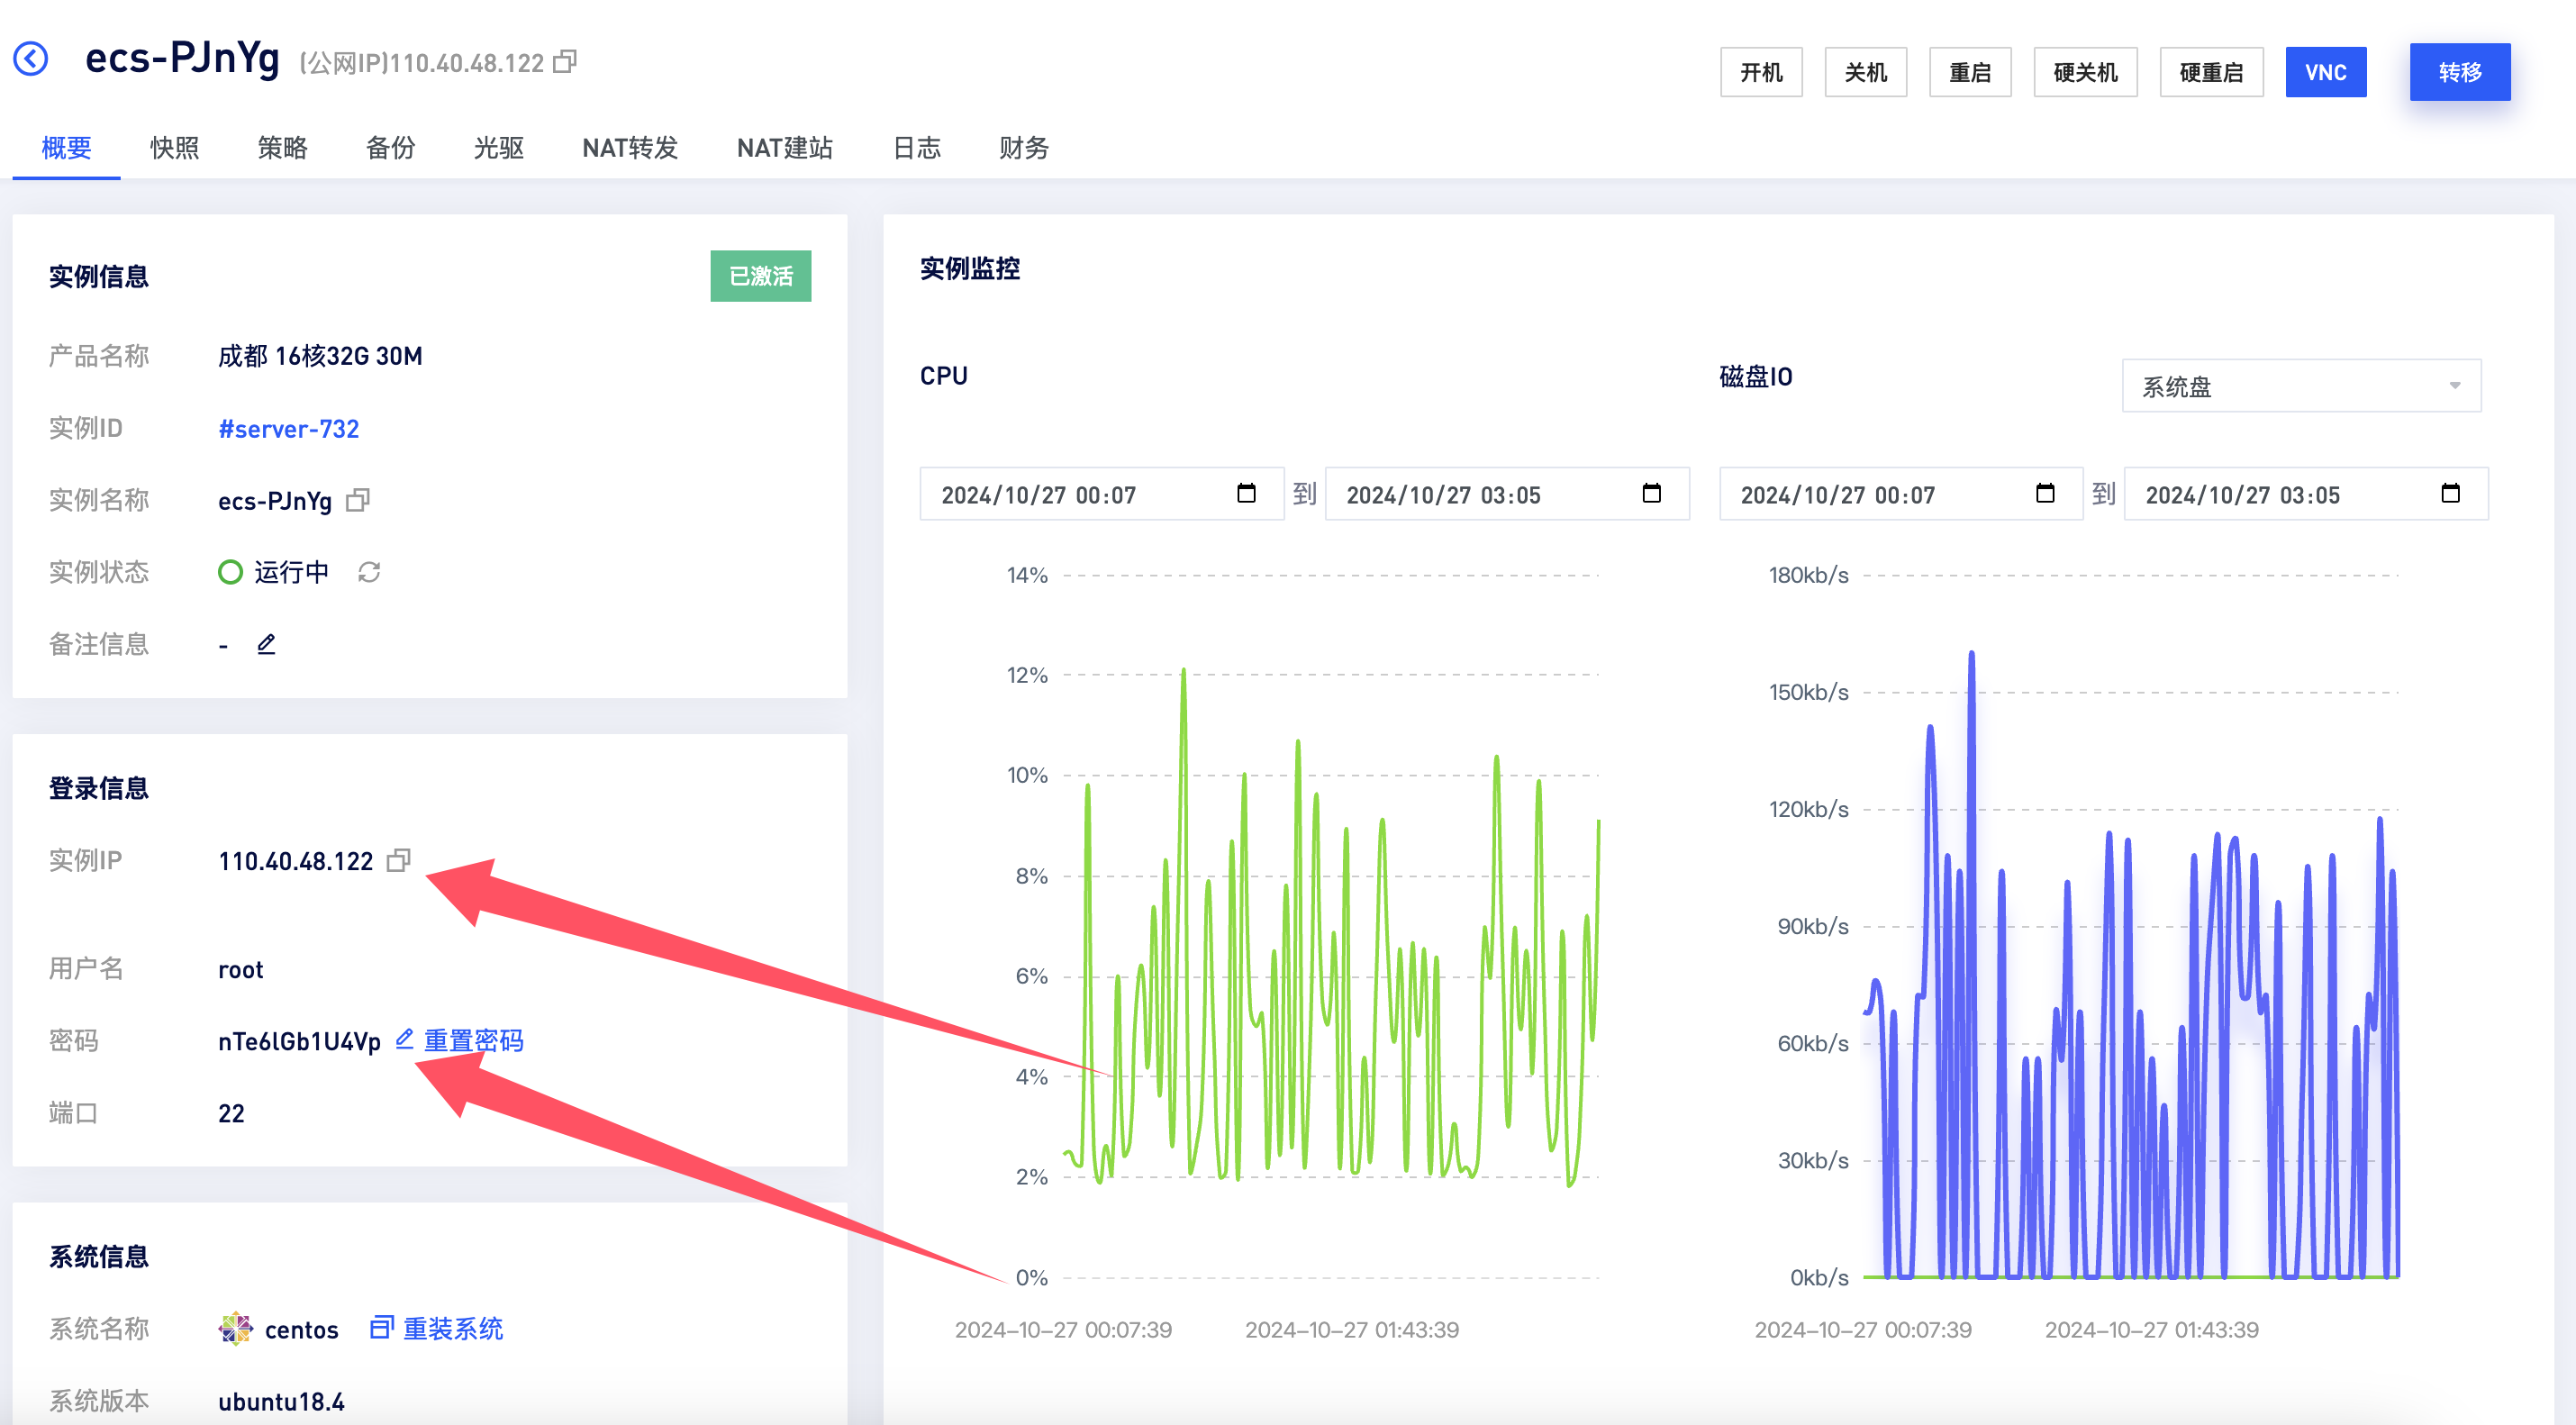Open calendar for CPU start date
The height and width of the screenshot is (1425, 2576).
(x=1246, y=493)
